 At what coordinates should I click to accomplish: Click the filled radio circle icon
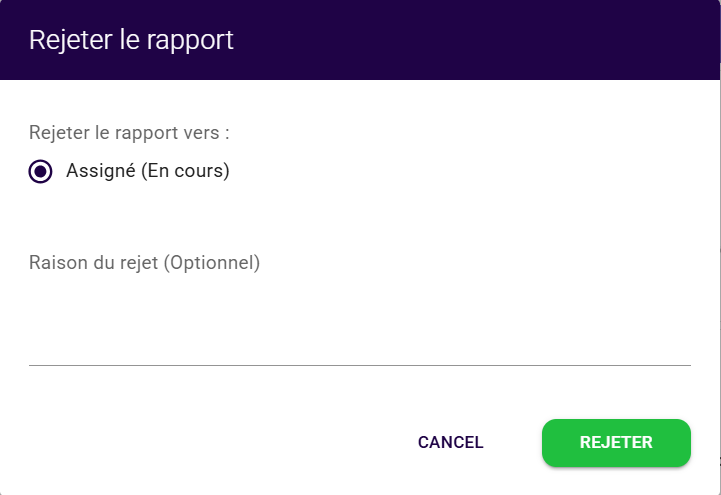(41, 171)
